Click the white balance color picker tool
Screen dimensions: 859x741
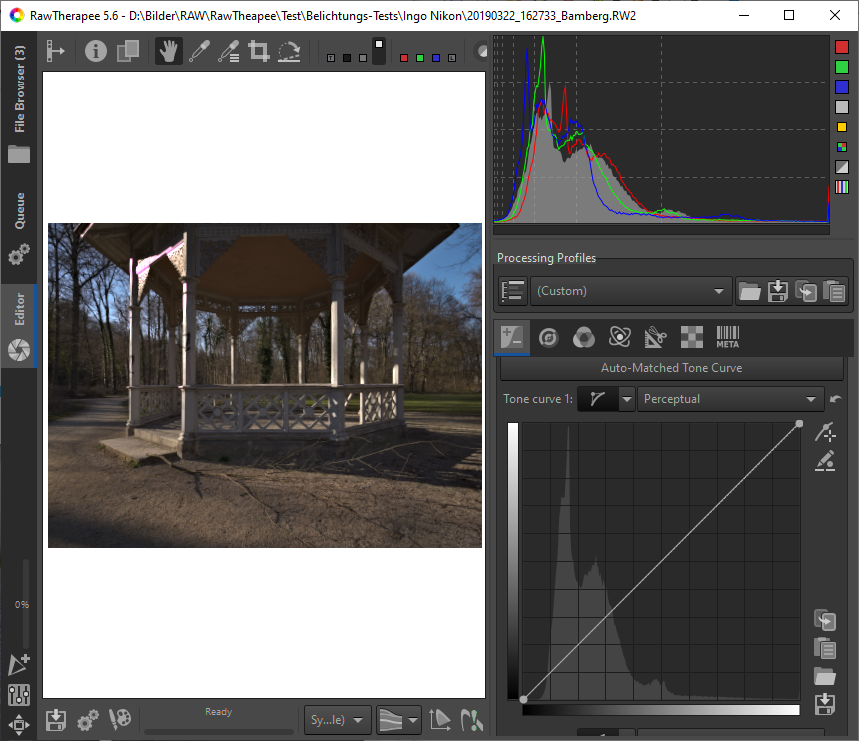tap(198, 51)
